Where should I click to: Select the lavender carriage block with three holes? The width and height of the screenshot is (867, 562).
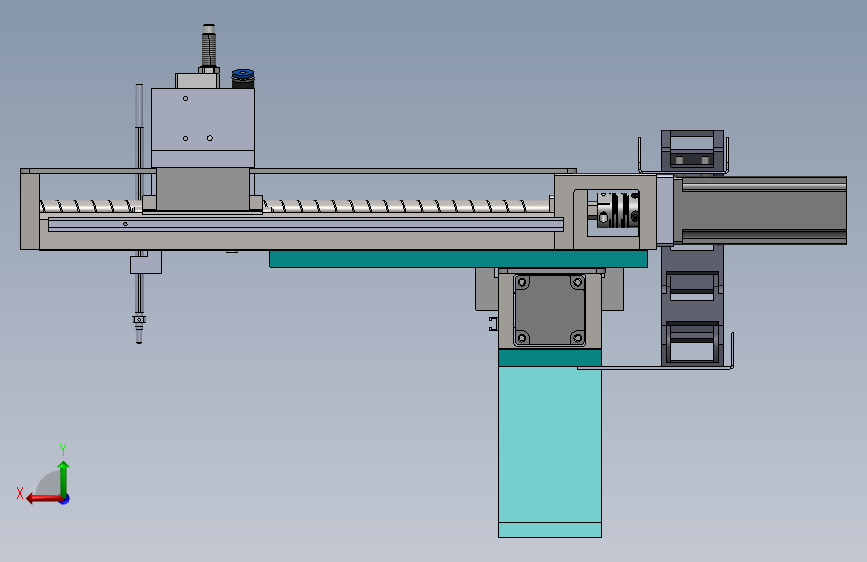coord(203,127)
